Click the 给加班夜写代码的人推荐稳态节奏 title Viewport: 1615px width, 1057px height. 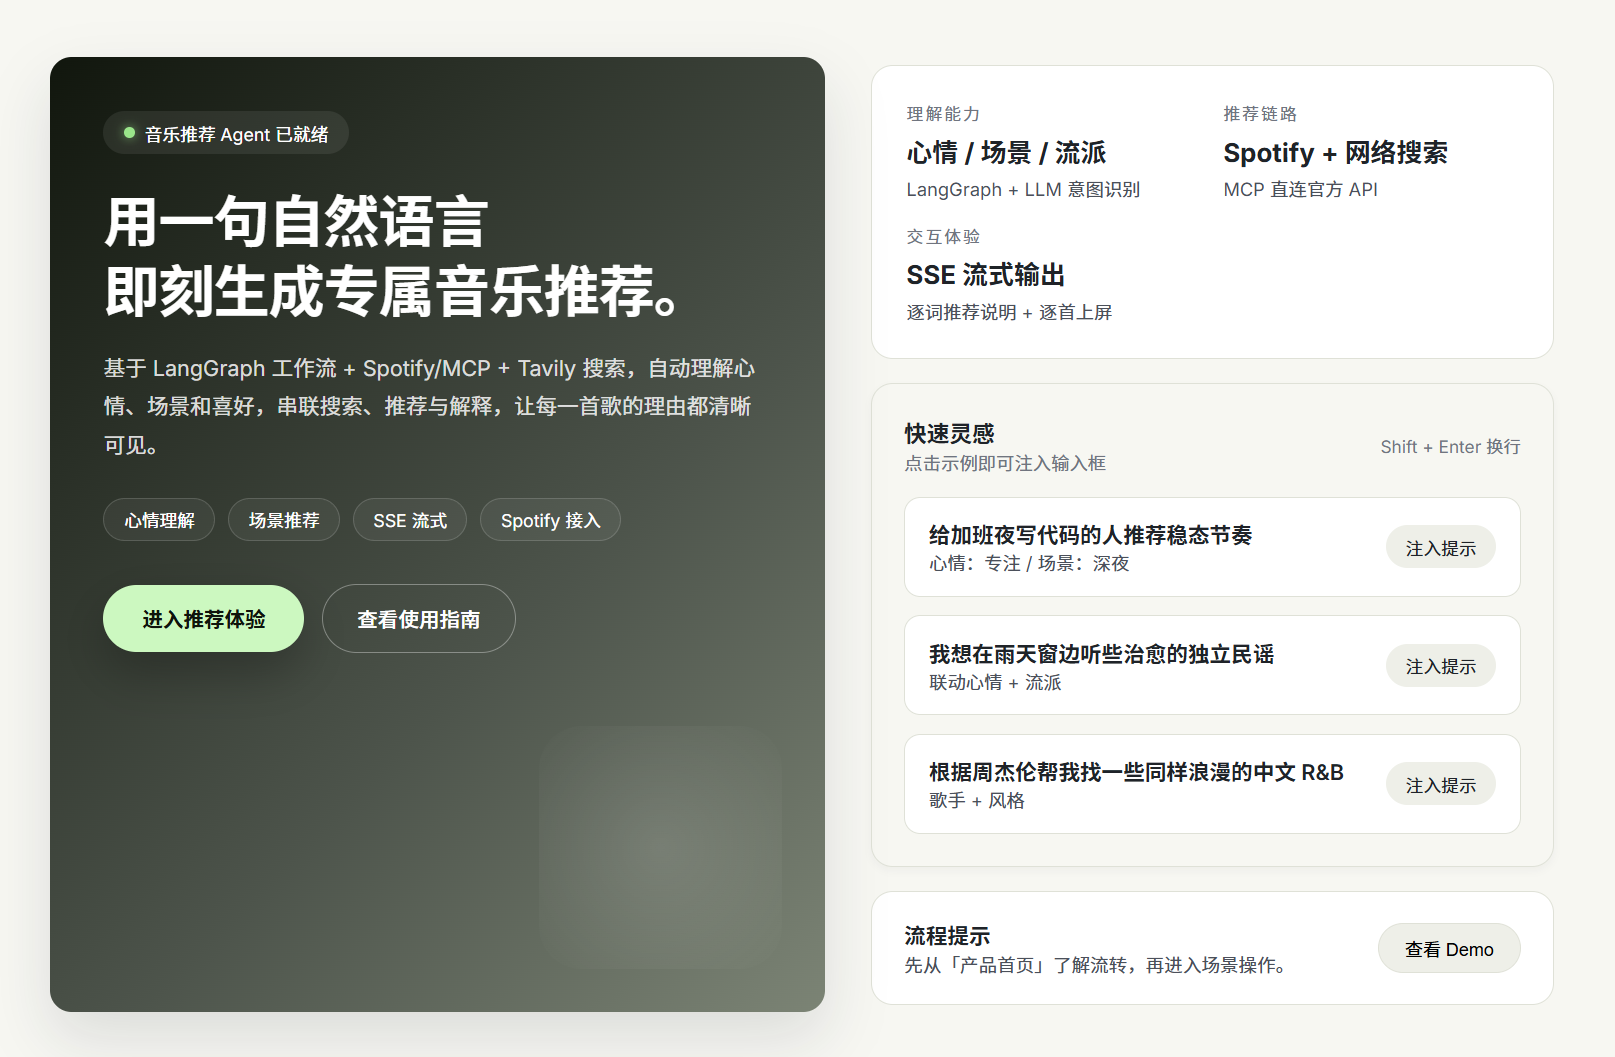coord(1090,535)
